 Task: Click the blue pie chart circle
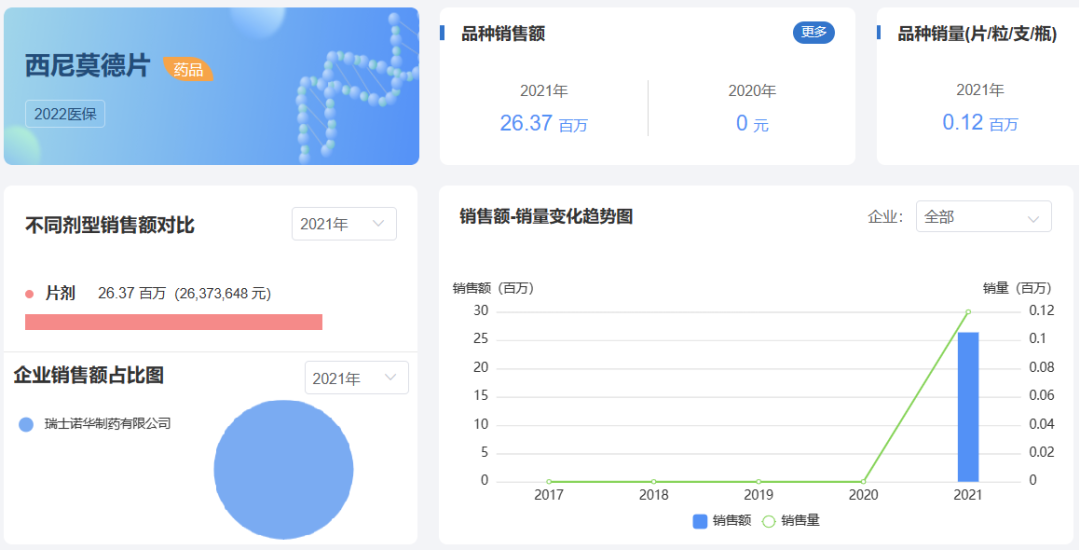click(284, 469)
